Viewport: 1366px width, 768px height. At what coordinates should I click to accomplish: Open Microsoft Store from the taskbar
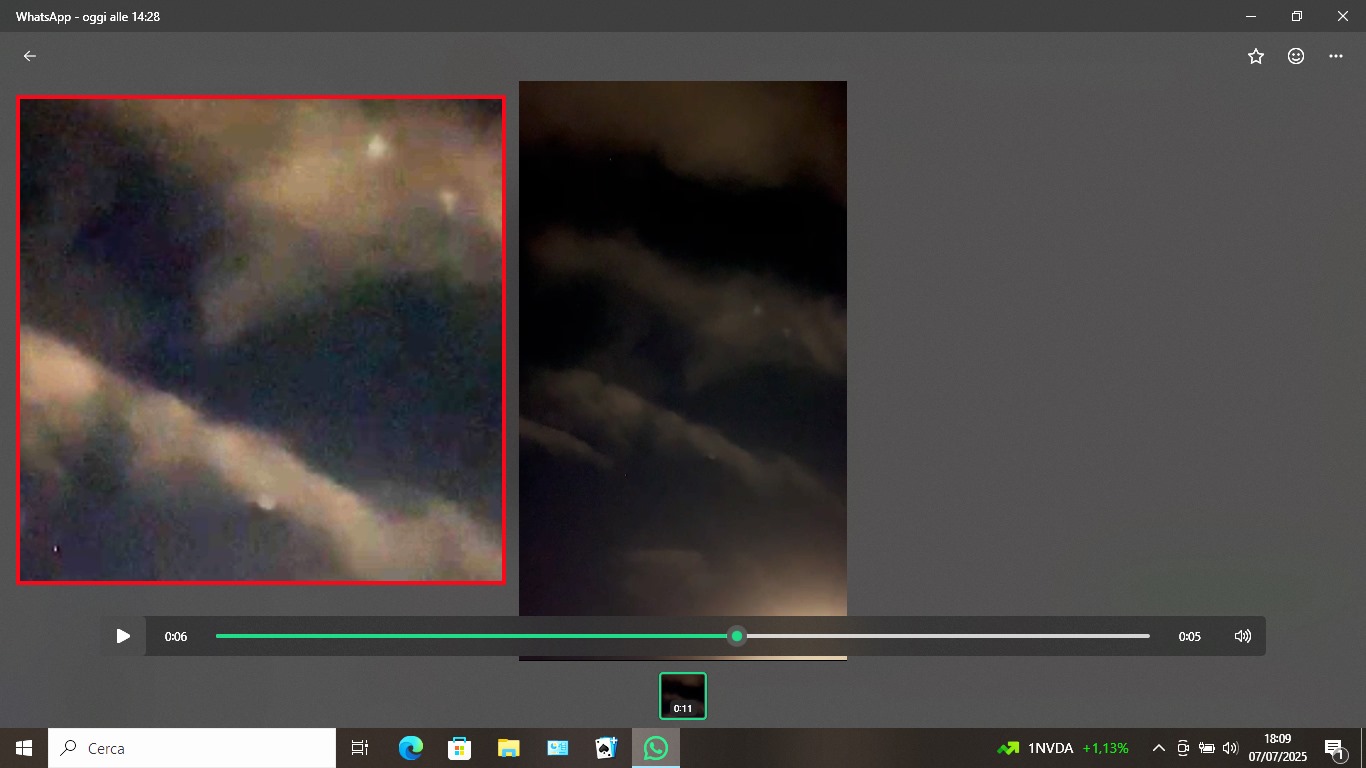pyautogui.click(x=459, y=748)
